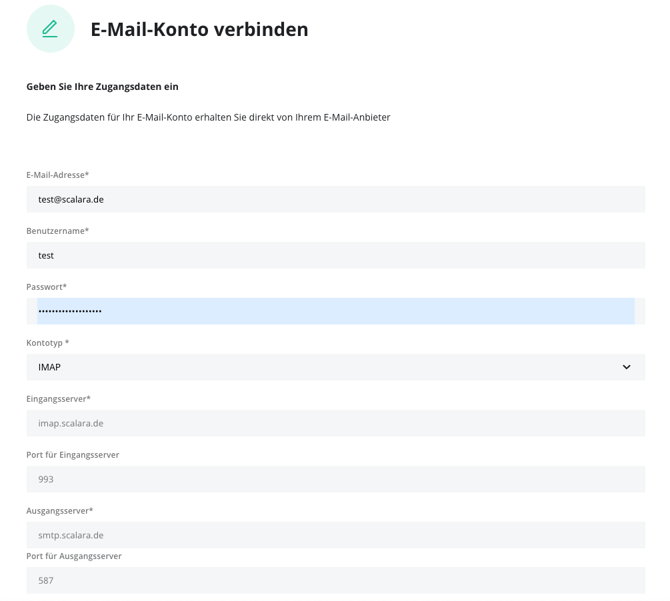This screenshot has width=670, height=601.
Task: Click the Port für Ausgangsserver field
Action: 335,580
